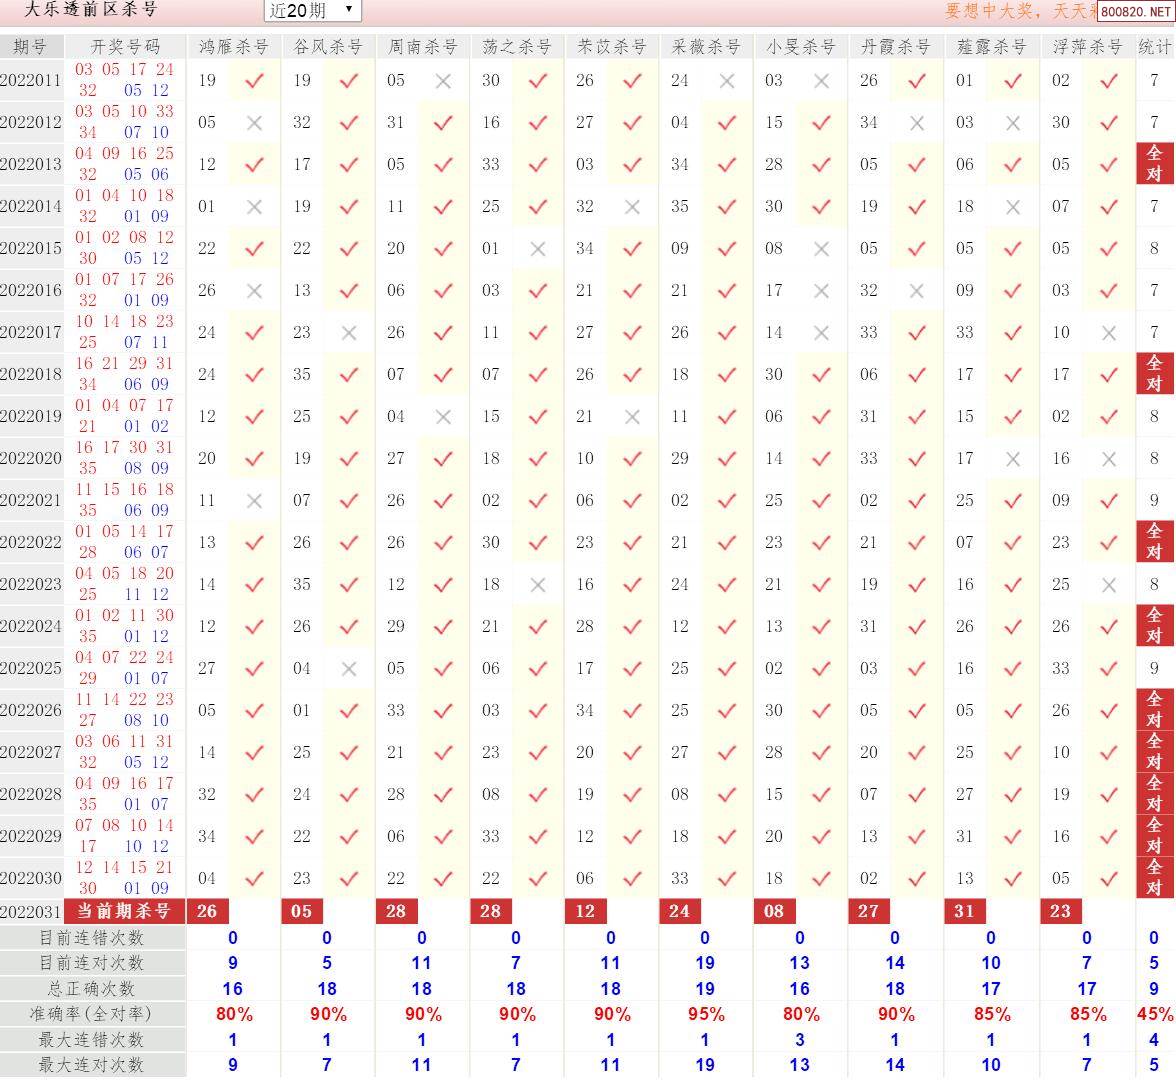Click 浮萍 gray cross in row 2022023
The height and width of the screenshot is (1080, 1176).
point(1108,585)
